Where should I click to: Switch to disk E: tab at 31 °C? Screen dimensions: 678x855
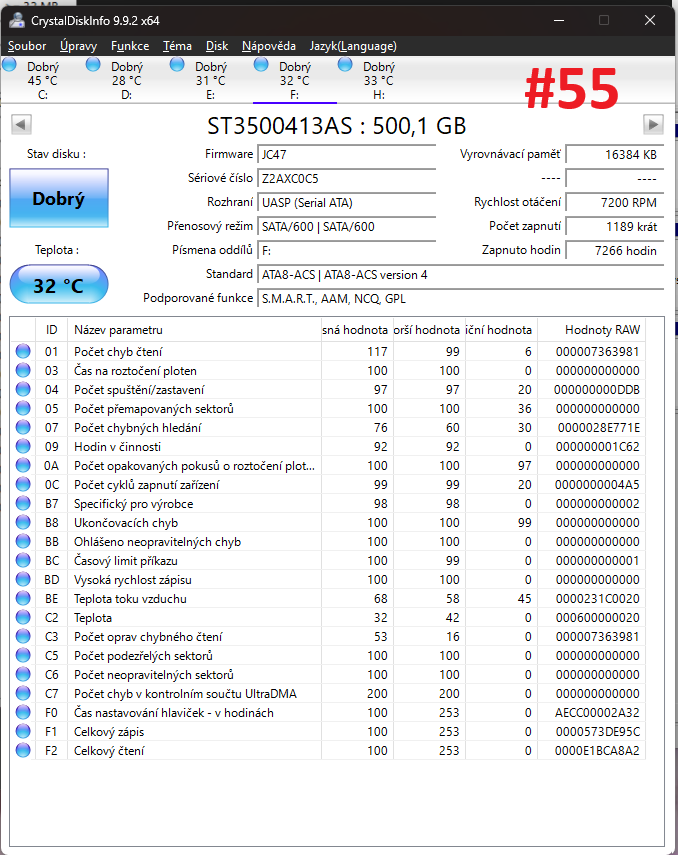pos(210,80)
